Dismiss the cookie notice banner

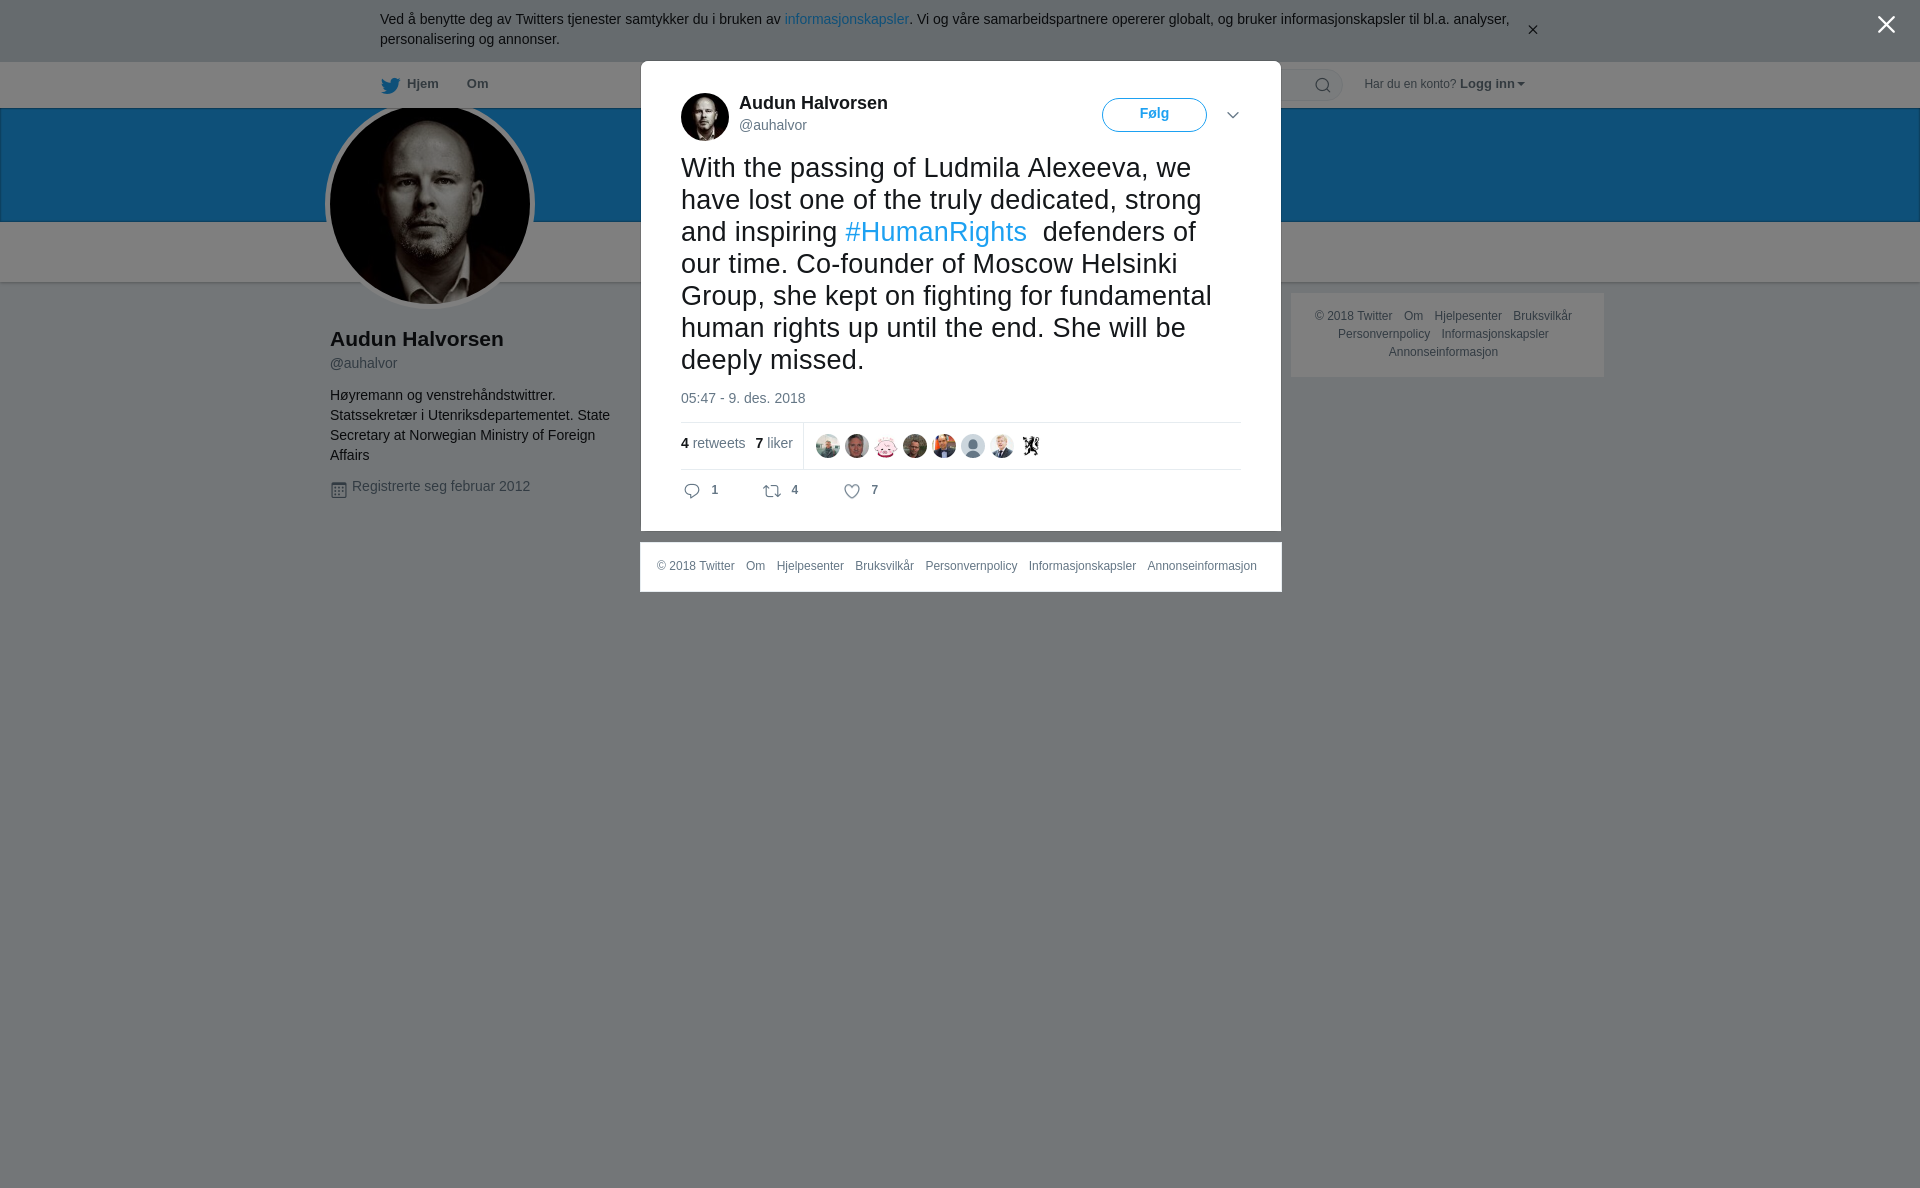(1532, 30)
